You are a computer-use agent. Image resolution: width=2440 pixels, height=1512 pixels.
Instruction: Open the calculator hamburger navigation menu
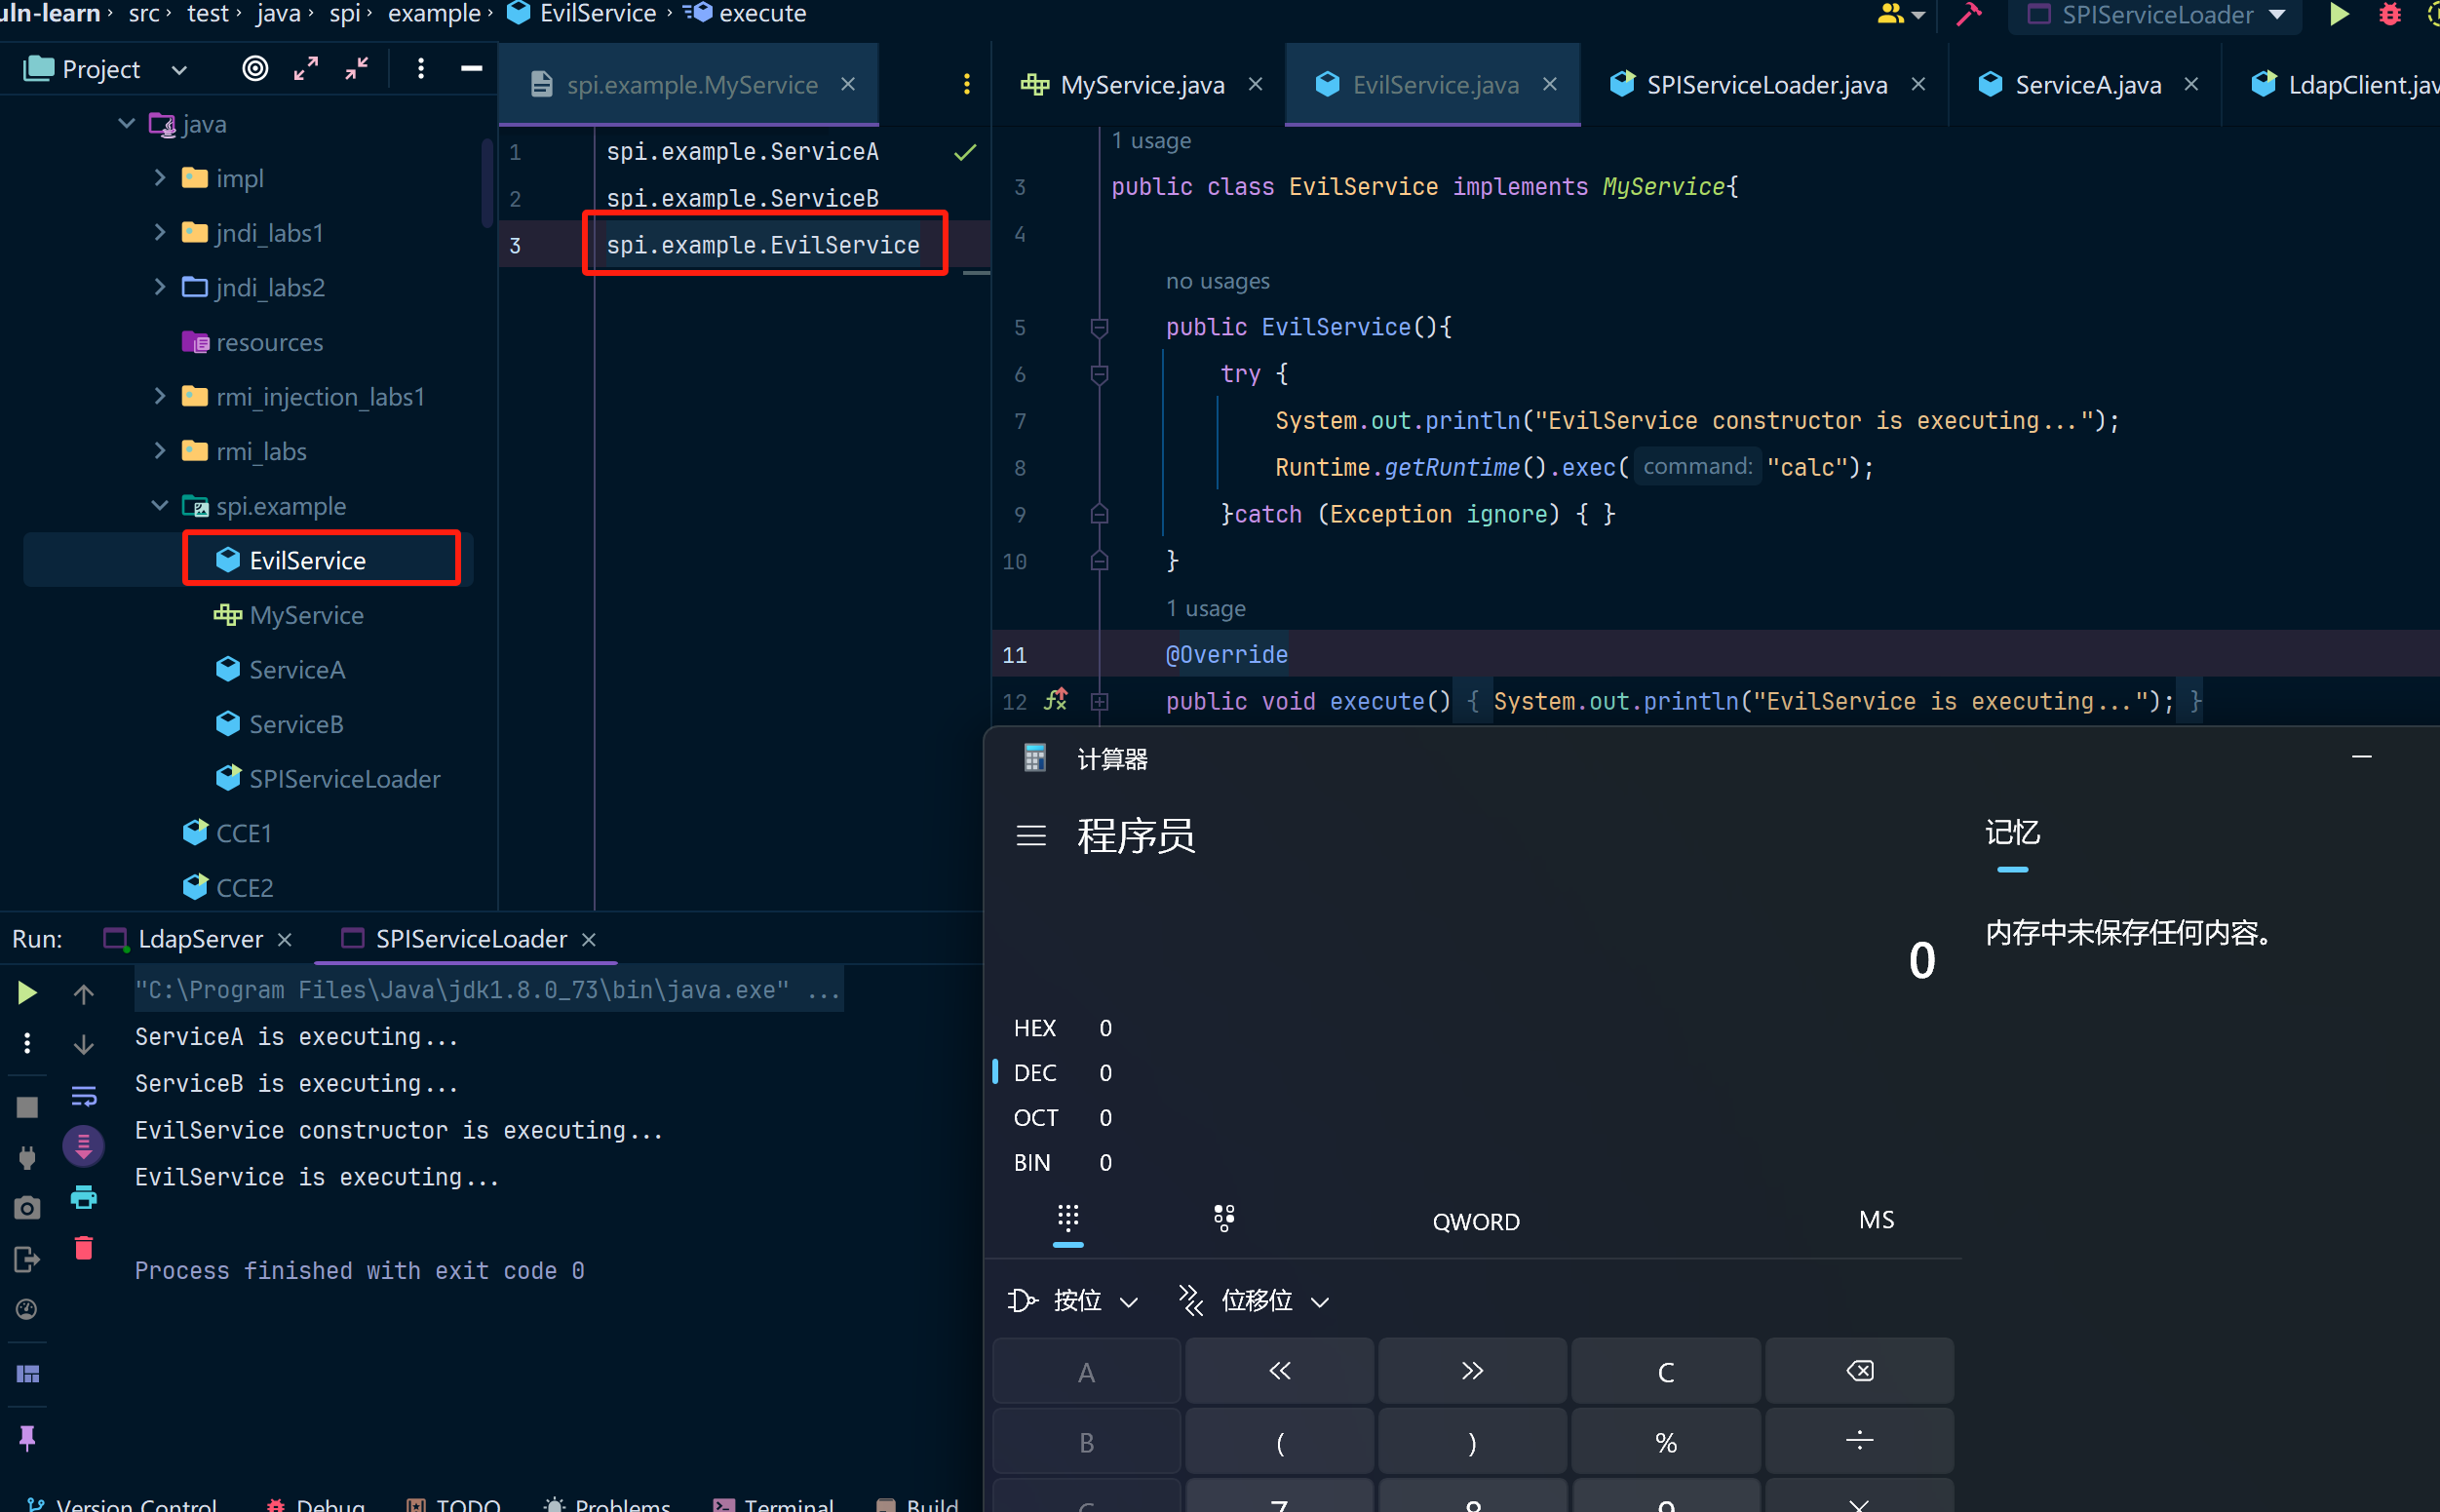[x=1031, y=835]
